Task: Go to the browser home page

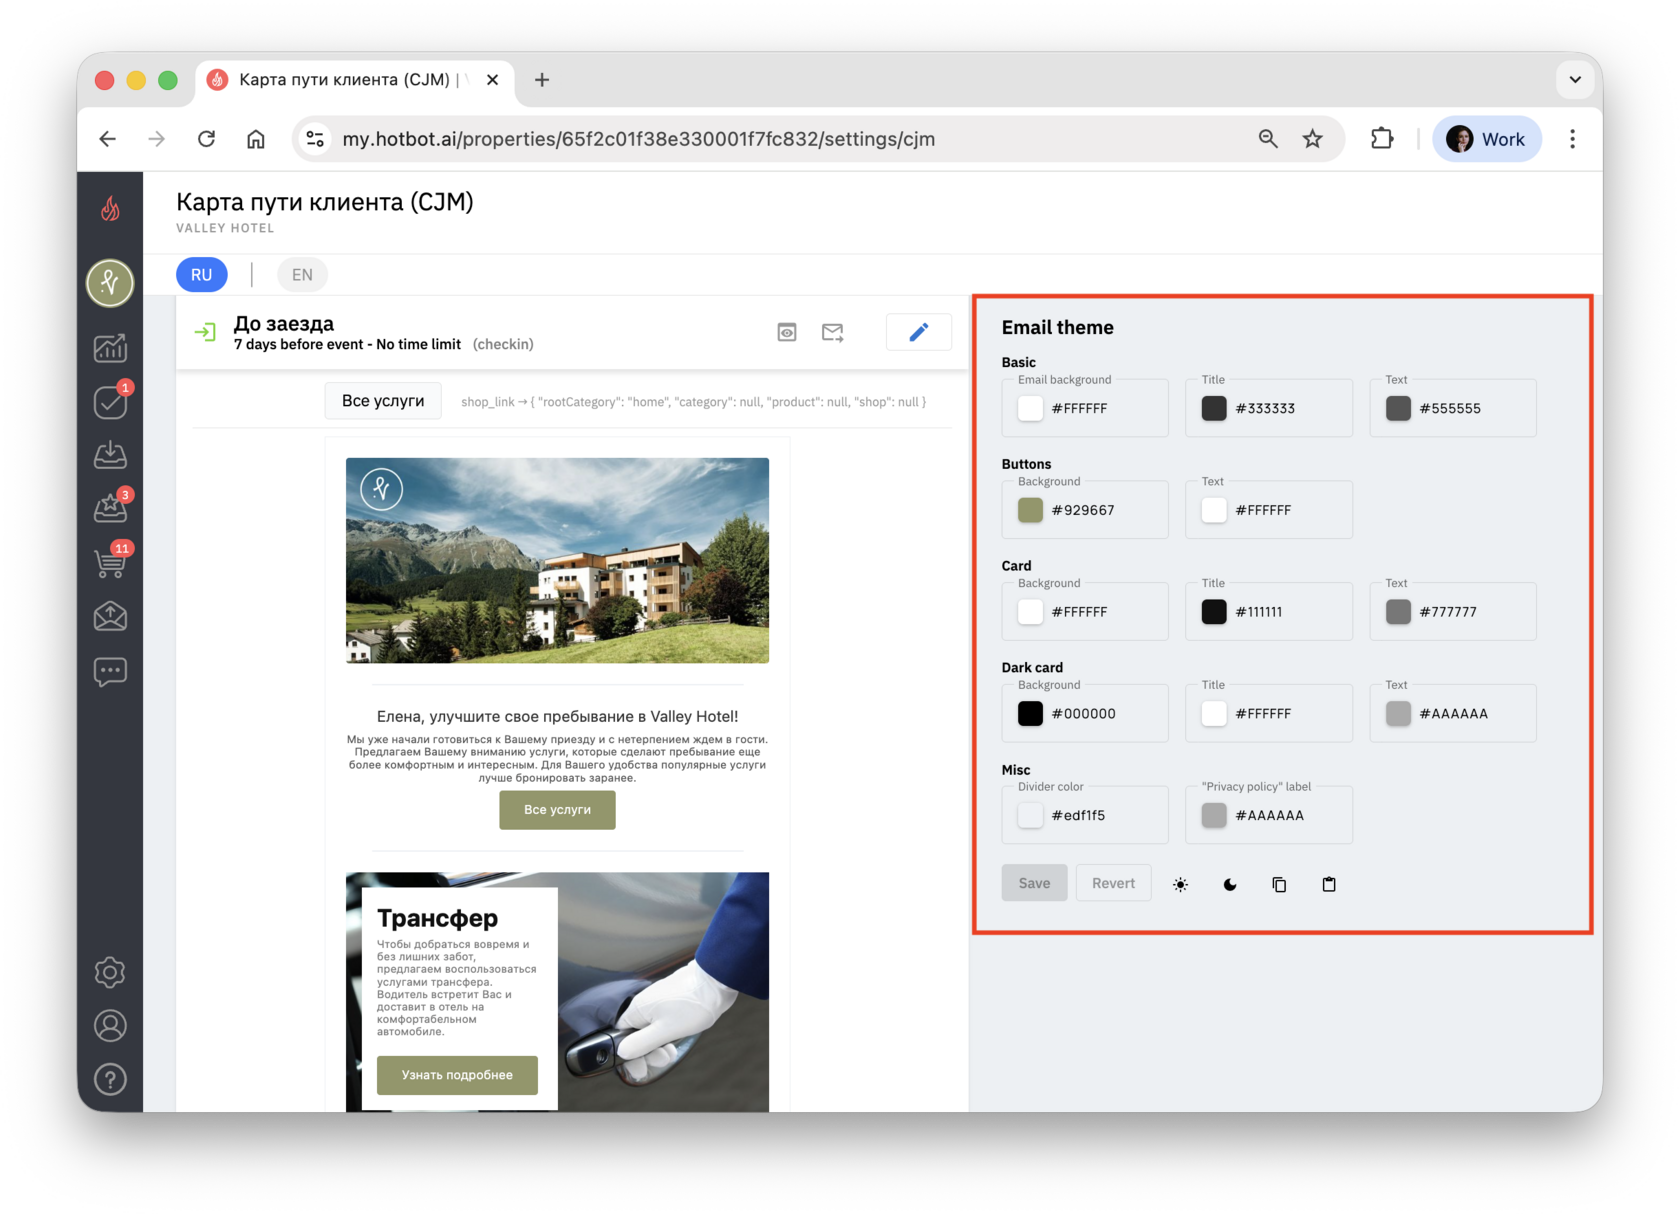Action: pos(256,139)
